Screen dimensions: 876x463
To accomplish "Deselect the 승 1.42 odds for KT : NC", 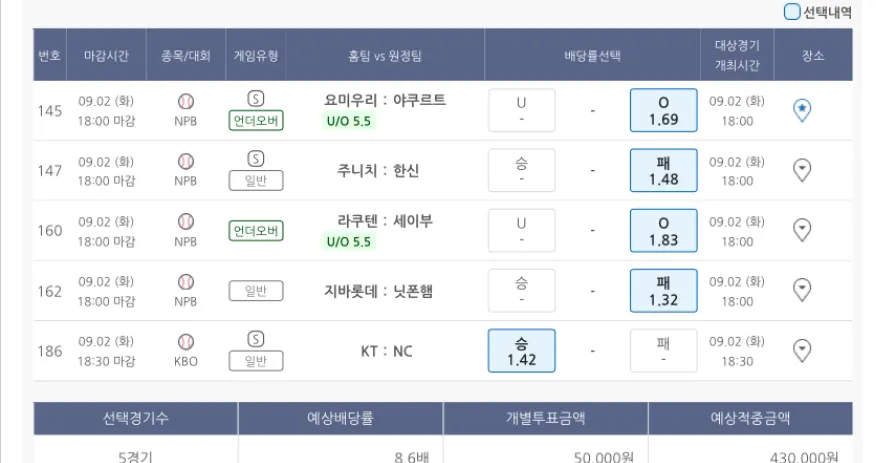I will pos(521,351).
